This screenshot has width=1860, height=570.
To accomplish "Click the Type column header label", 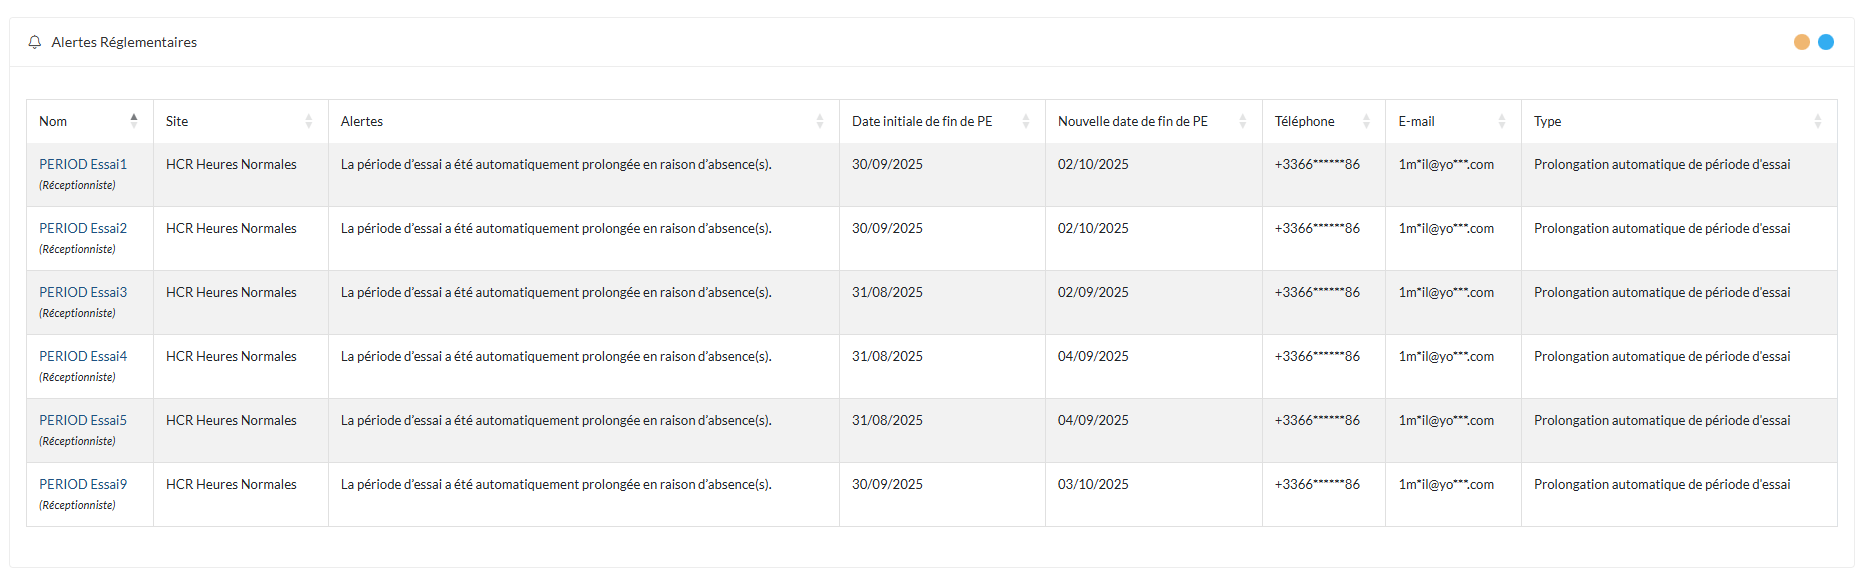I will click(1547, 121).
